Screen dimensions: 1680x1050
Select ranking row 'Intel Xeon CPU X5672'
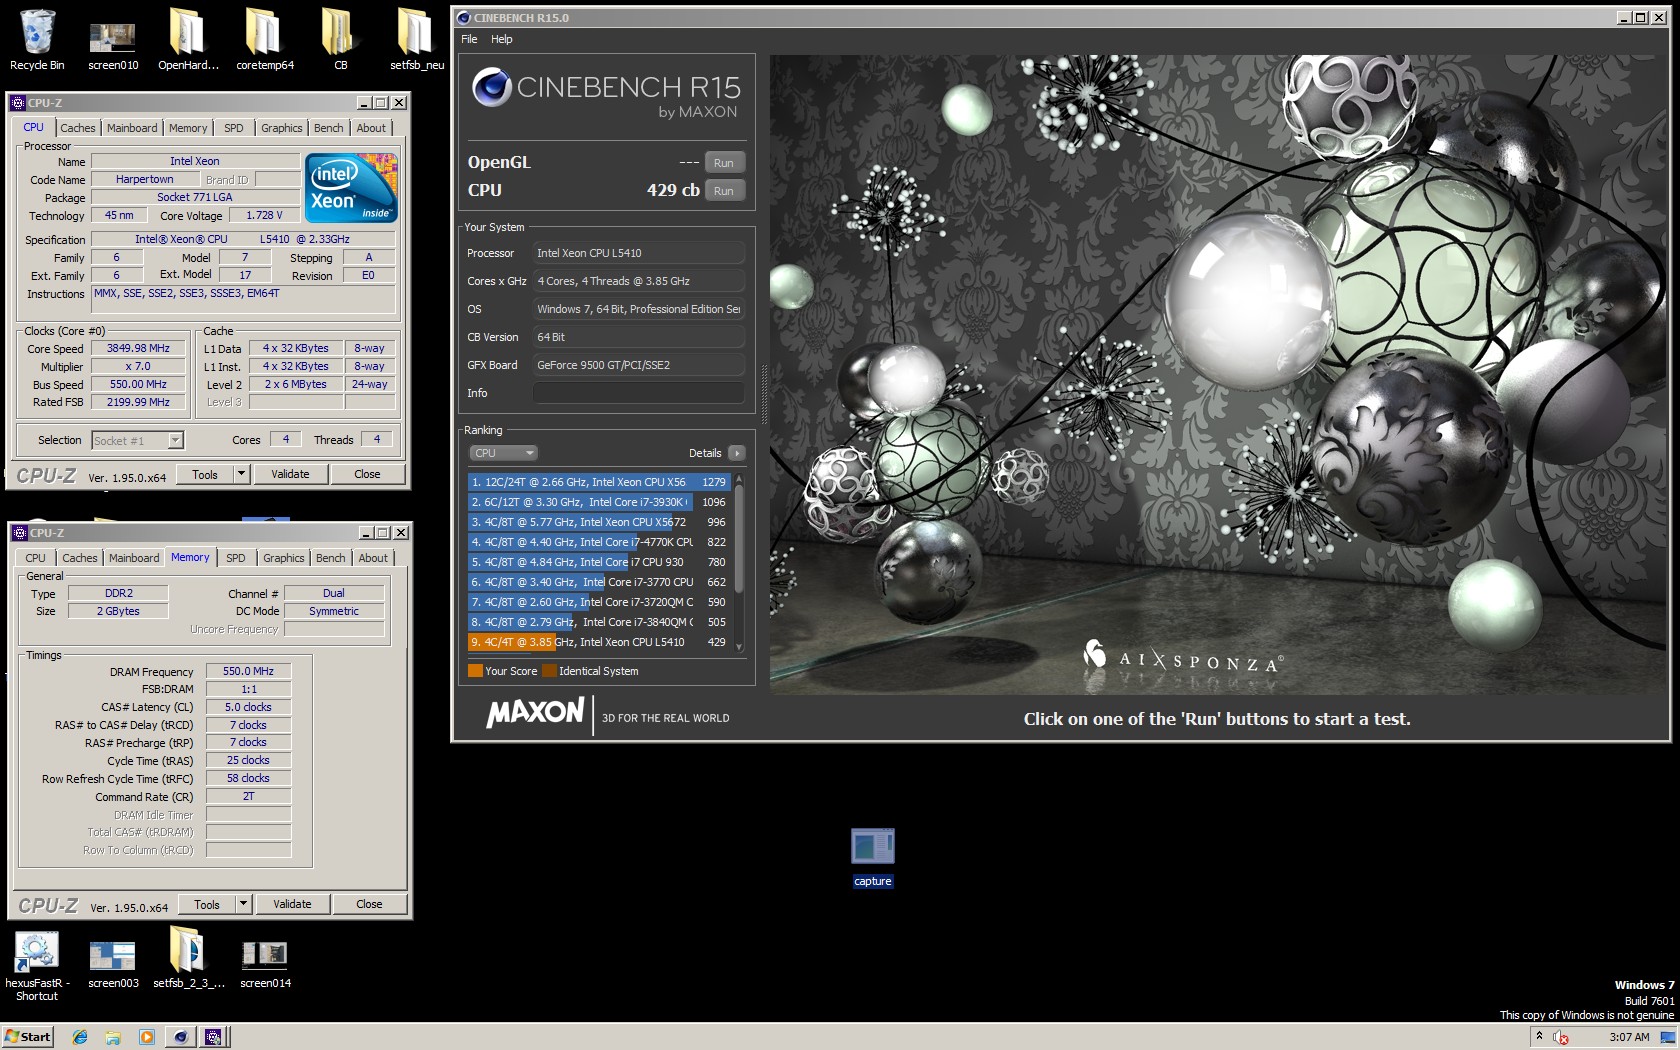coord(598,522)
